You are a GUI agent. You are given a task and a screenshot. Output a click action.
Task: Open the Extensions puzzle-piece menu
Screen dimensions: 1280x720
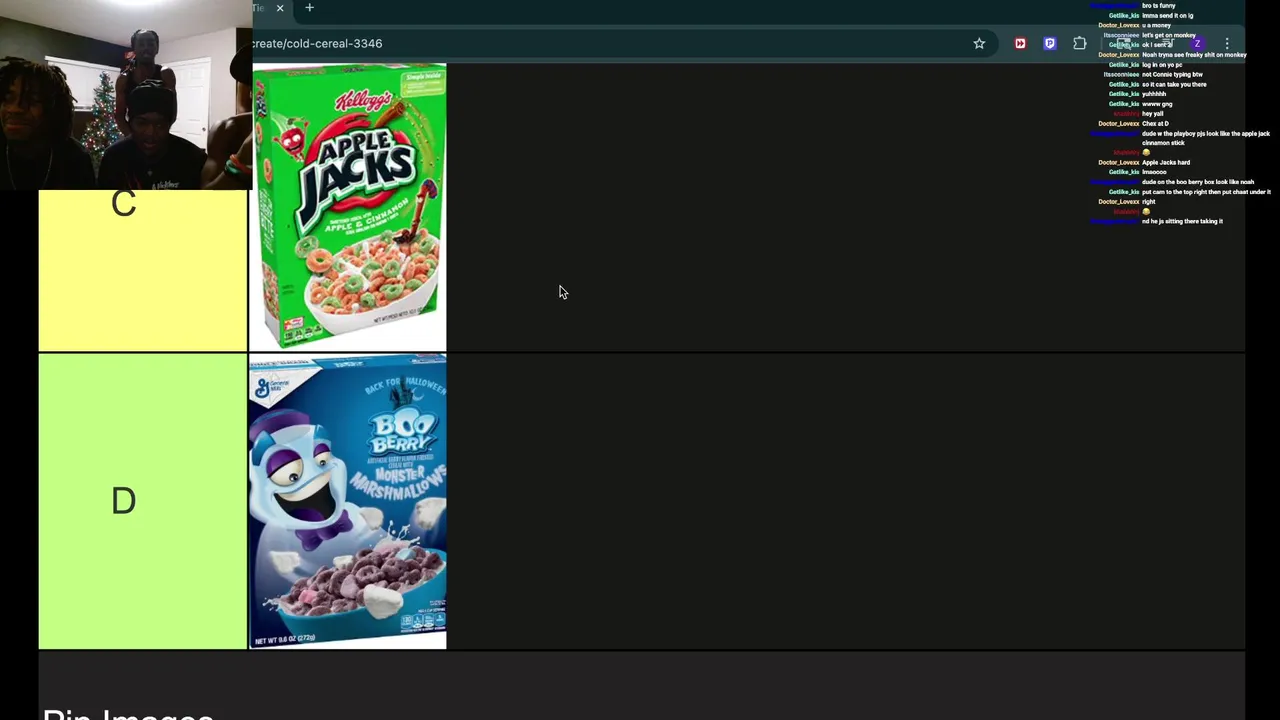pos(1080,43)
